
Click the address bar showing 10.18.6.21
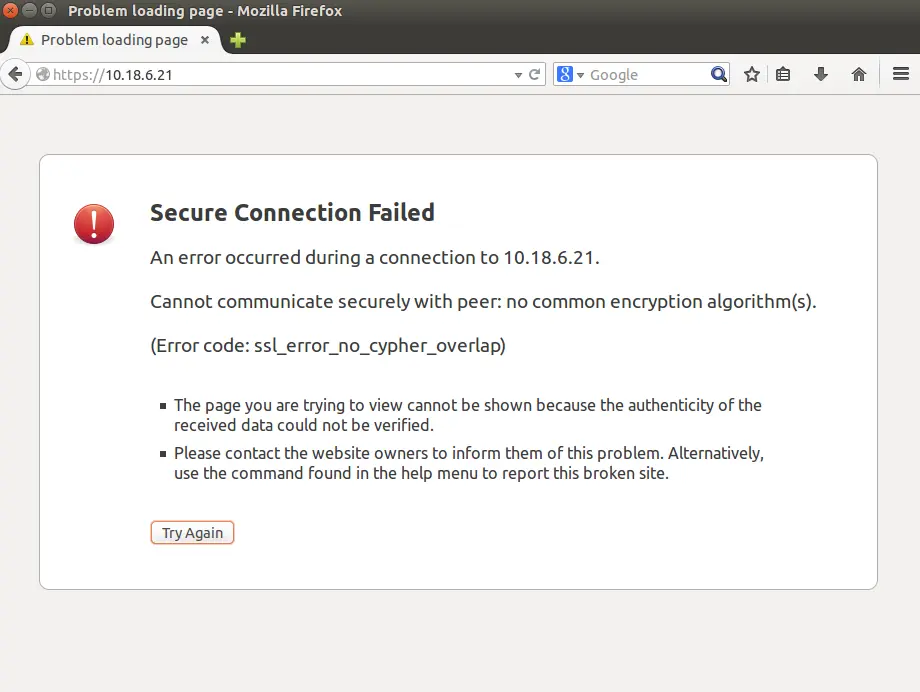coord(280,75)
